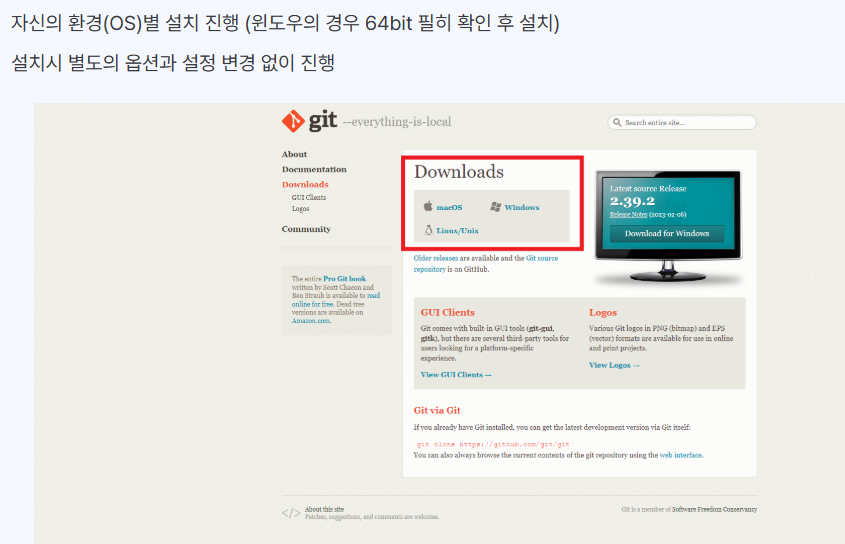Open Logos sidebar sub-item
845x544 pixels.
click(300, 209)
